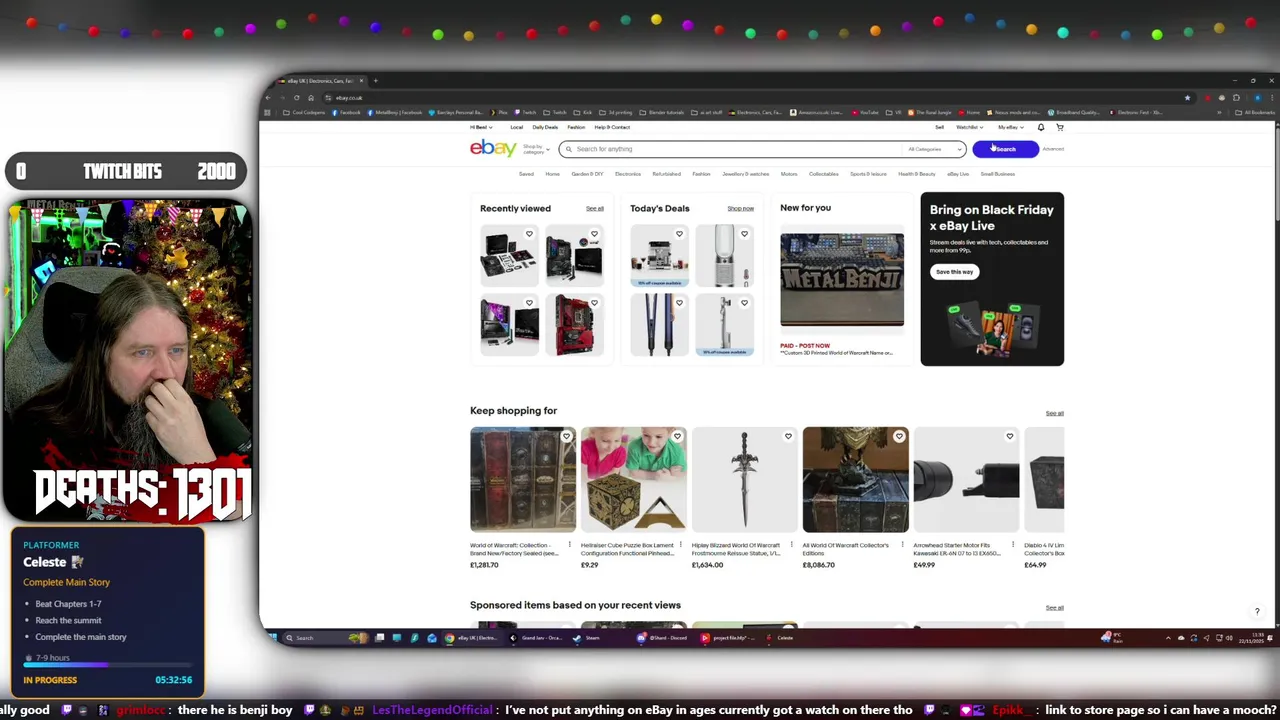Open options menu for Hellraiser Cube listing
Screen dimensions: 1280x720
681,545
